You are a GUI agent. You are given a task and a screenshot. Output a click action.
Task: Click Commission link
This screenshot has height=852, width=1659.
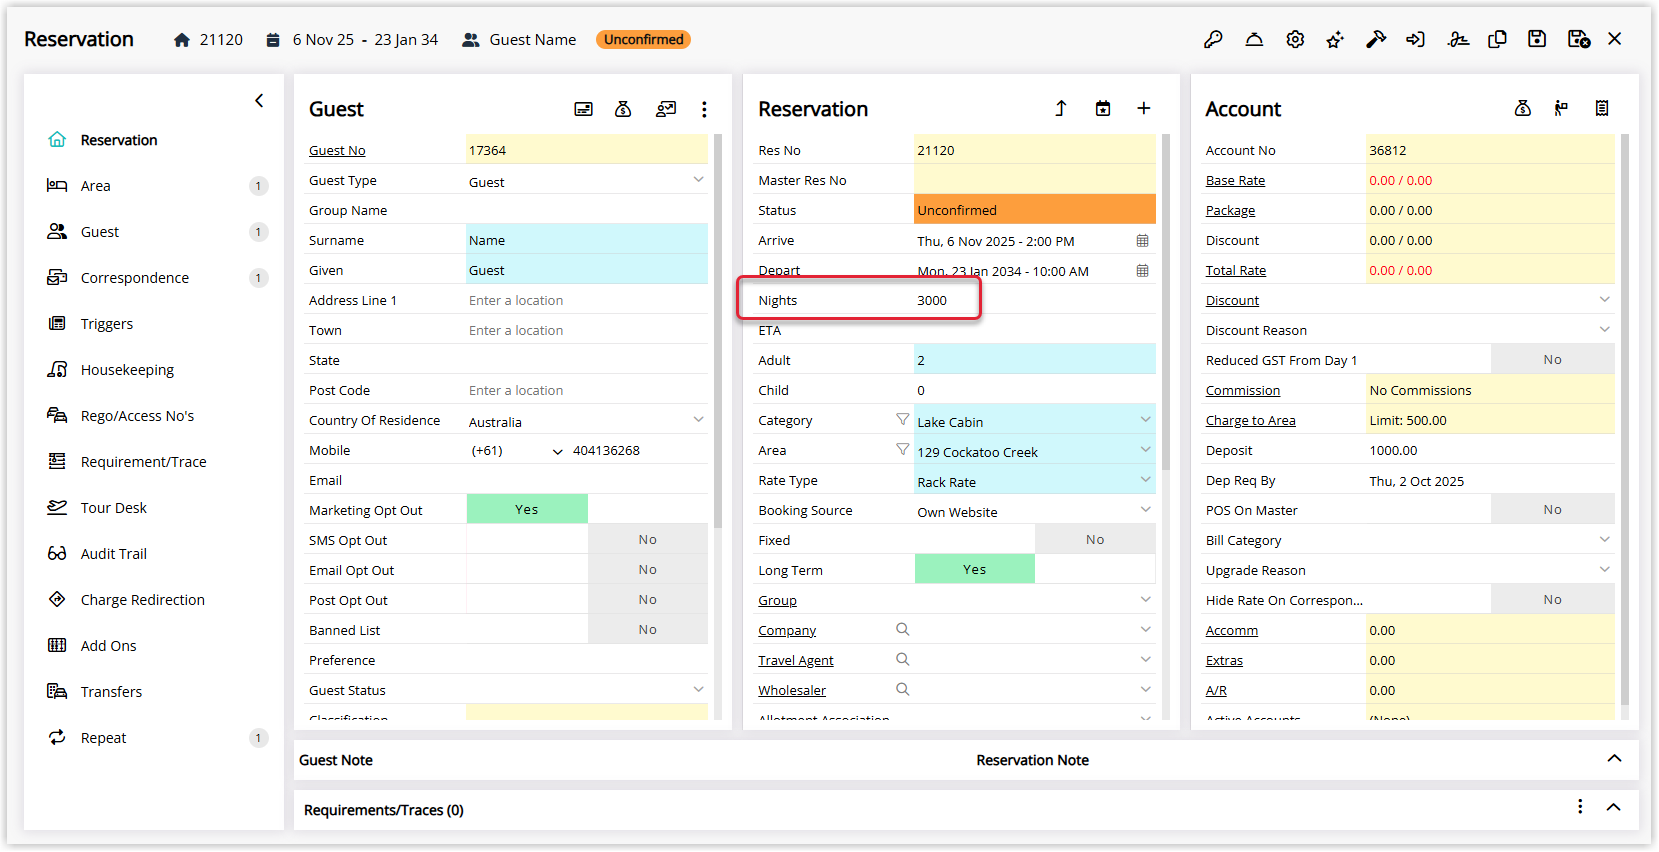pyautogui.click(x=1243, y=390)
